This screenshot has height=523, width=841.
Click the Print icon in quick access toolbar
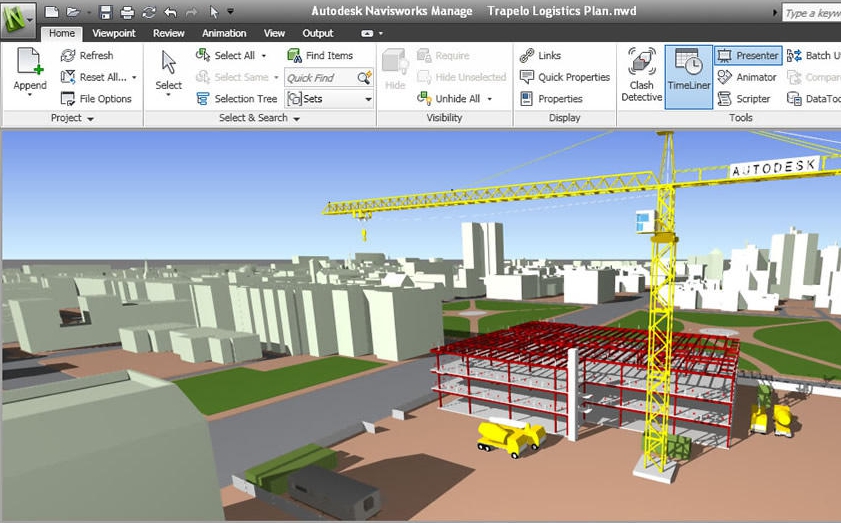127,12
